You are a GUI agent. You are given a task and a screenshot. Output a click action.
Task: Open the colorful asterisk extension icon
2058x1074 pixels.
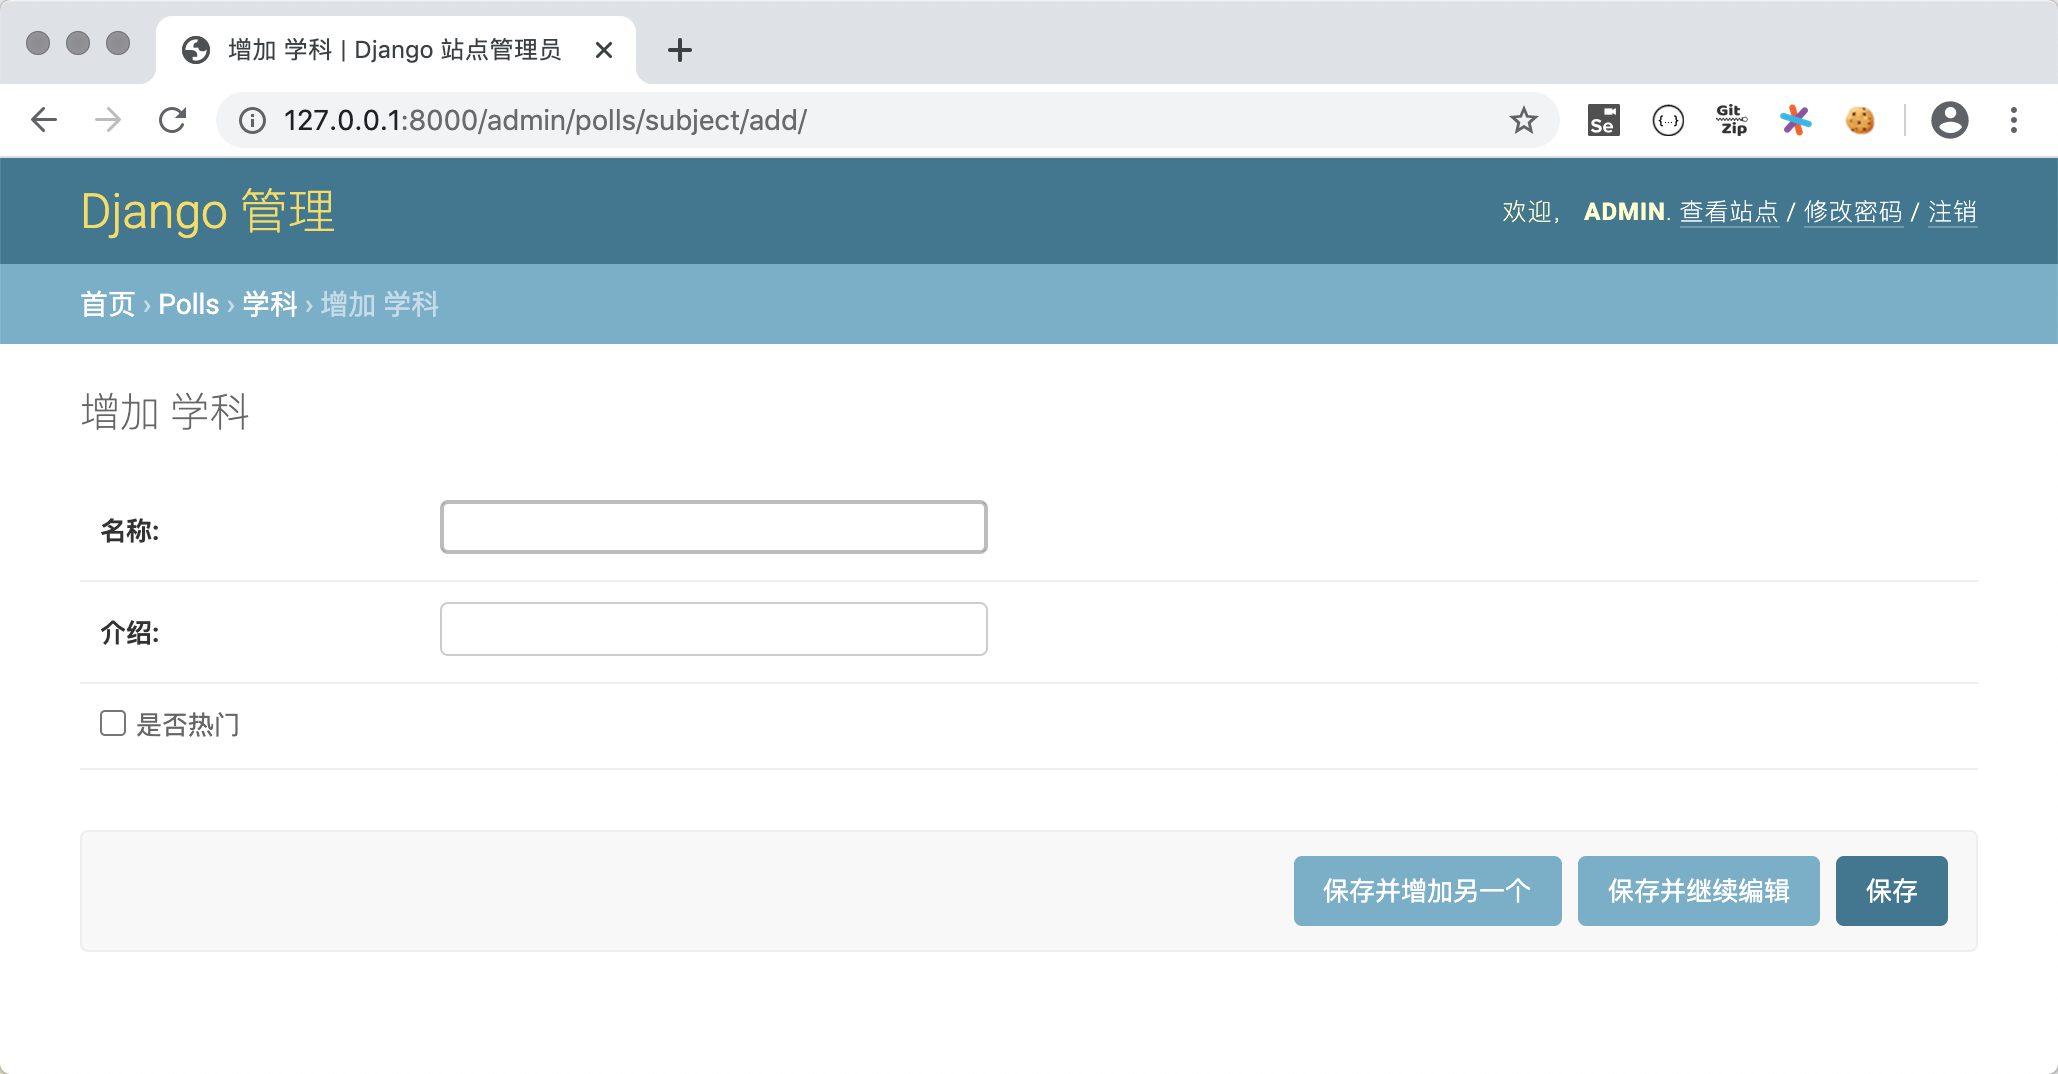click(1795, 120)
